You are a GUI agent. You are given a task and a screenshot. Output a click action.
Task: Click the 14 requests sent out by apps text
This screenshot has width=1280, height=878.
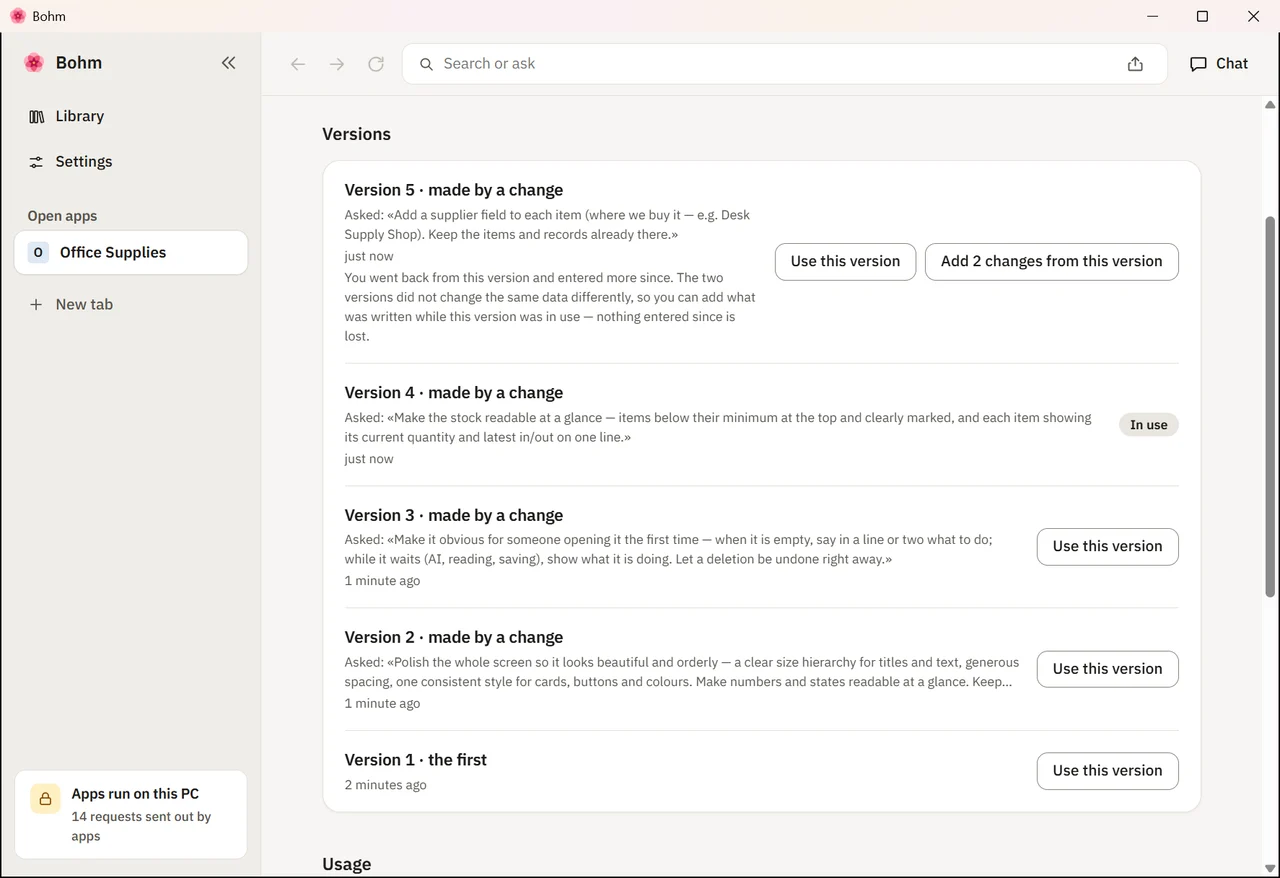point(141,826)
